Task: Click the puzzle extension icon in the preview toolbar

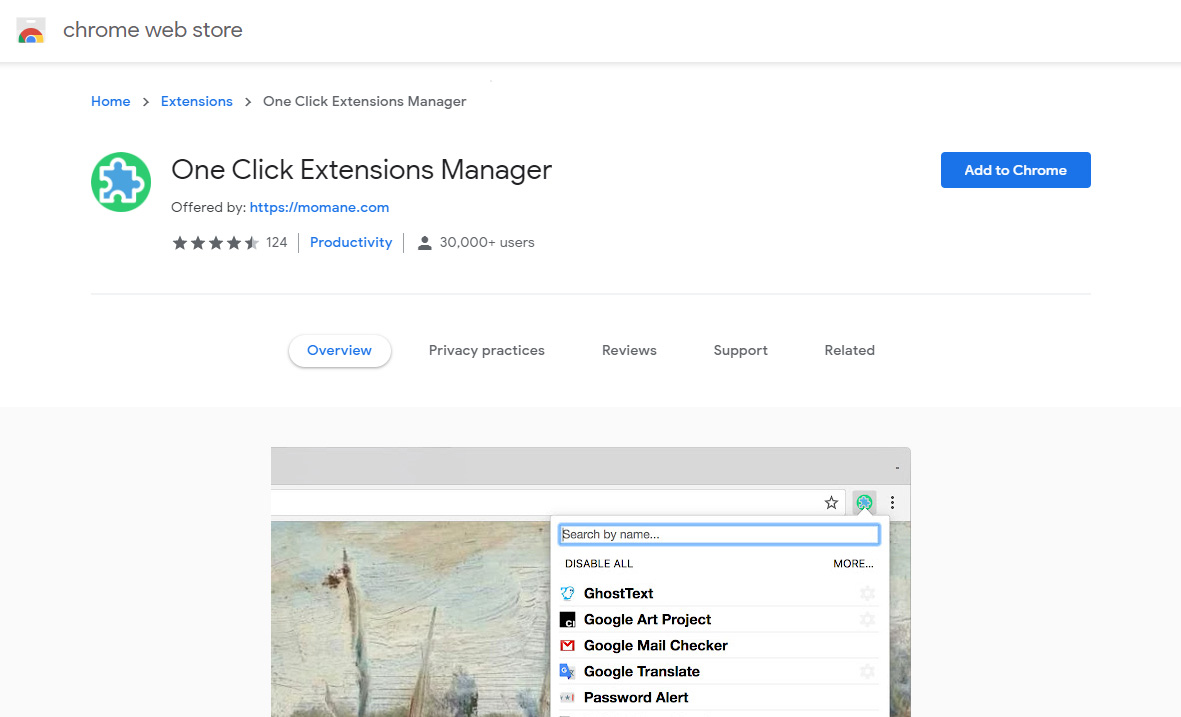Action: (x=864, y=503)
